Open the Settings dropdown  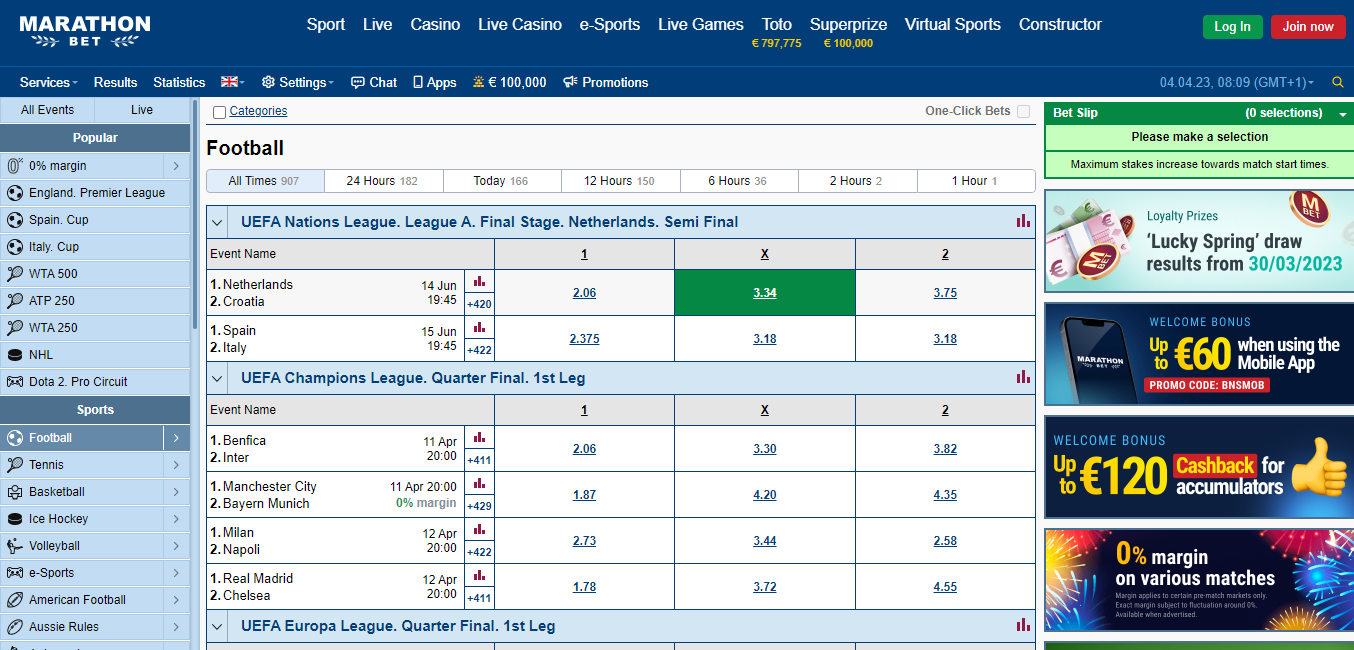pos(298,82)
